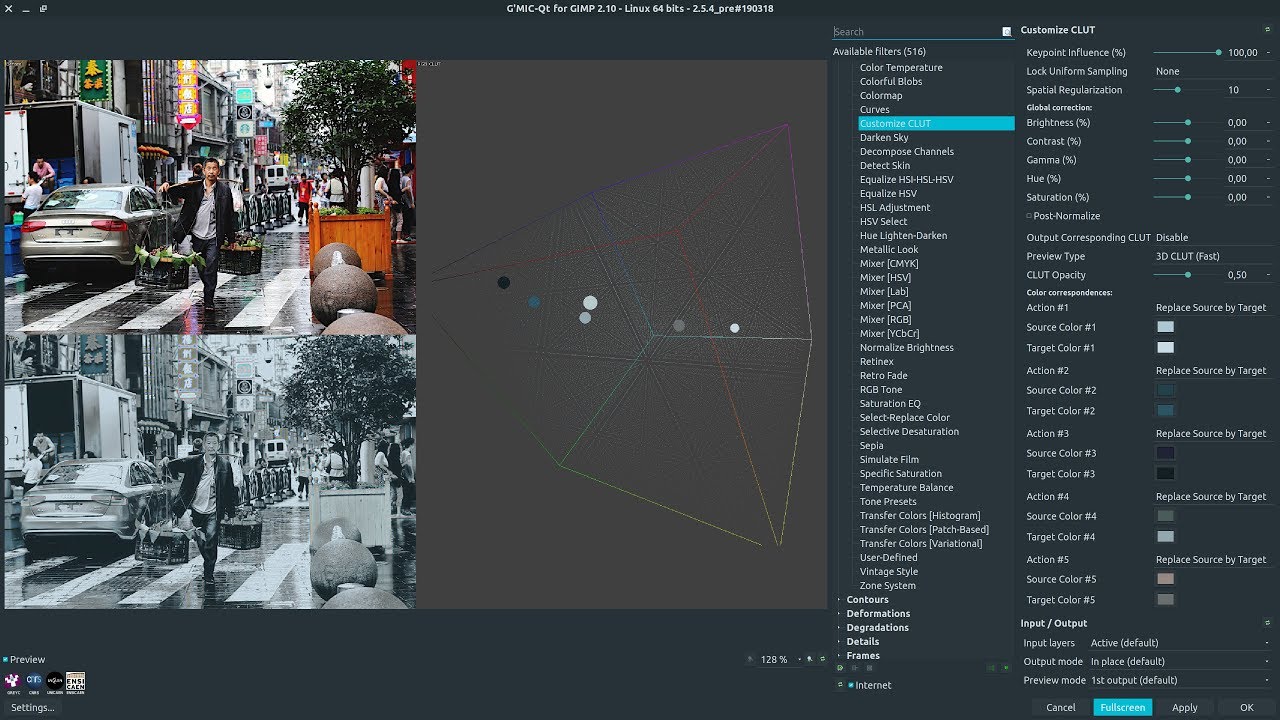Click the Keypoint Influence slider
Viewport: 1280px width, 720px height.
pyautogui.click(x=1188, y=52)
